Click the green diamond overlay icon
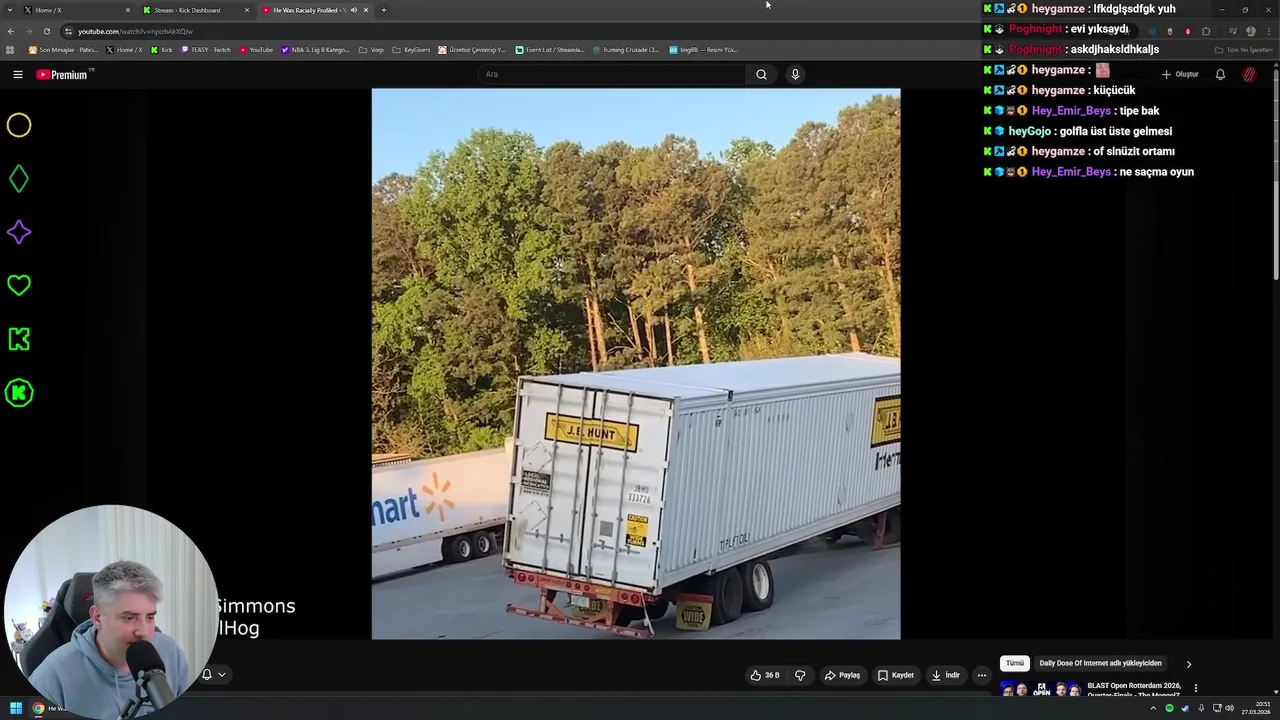The width and height of the screenshot is (1280, 720). coord(19,179)
